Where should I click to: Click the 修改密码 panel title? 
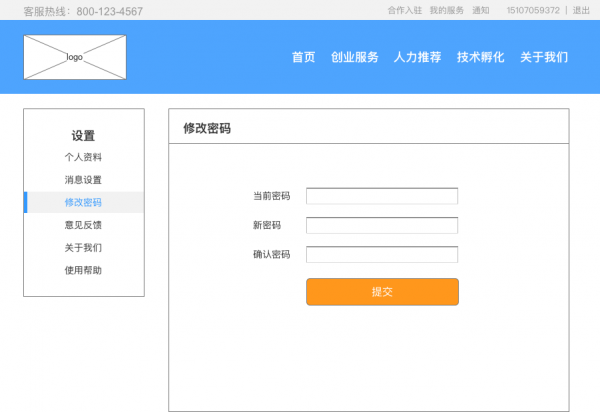(207, 128)
